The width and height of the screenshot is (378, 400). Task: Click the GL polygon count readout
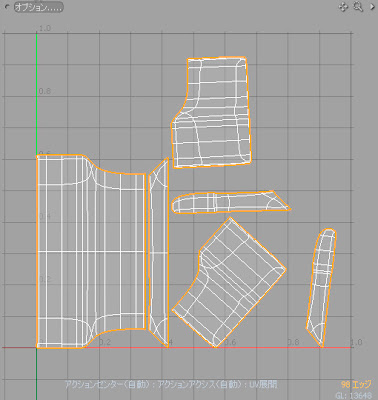(353, 396)
